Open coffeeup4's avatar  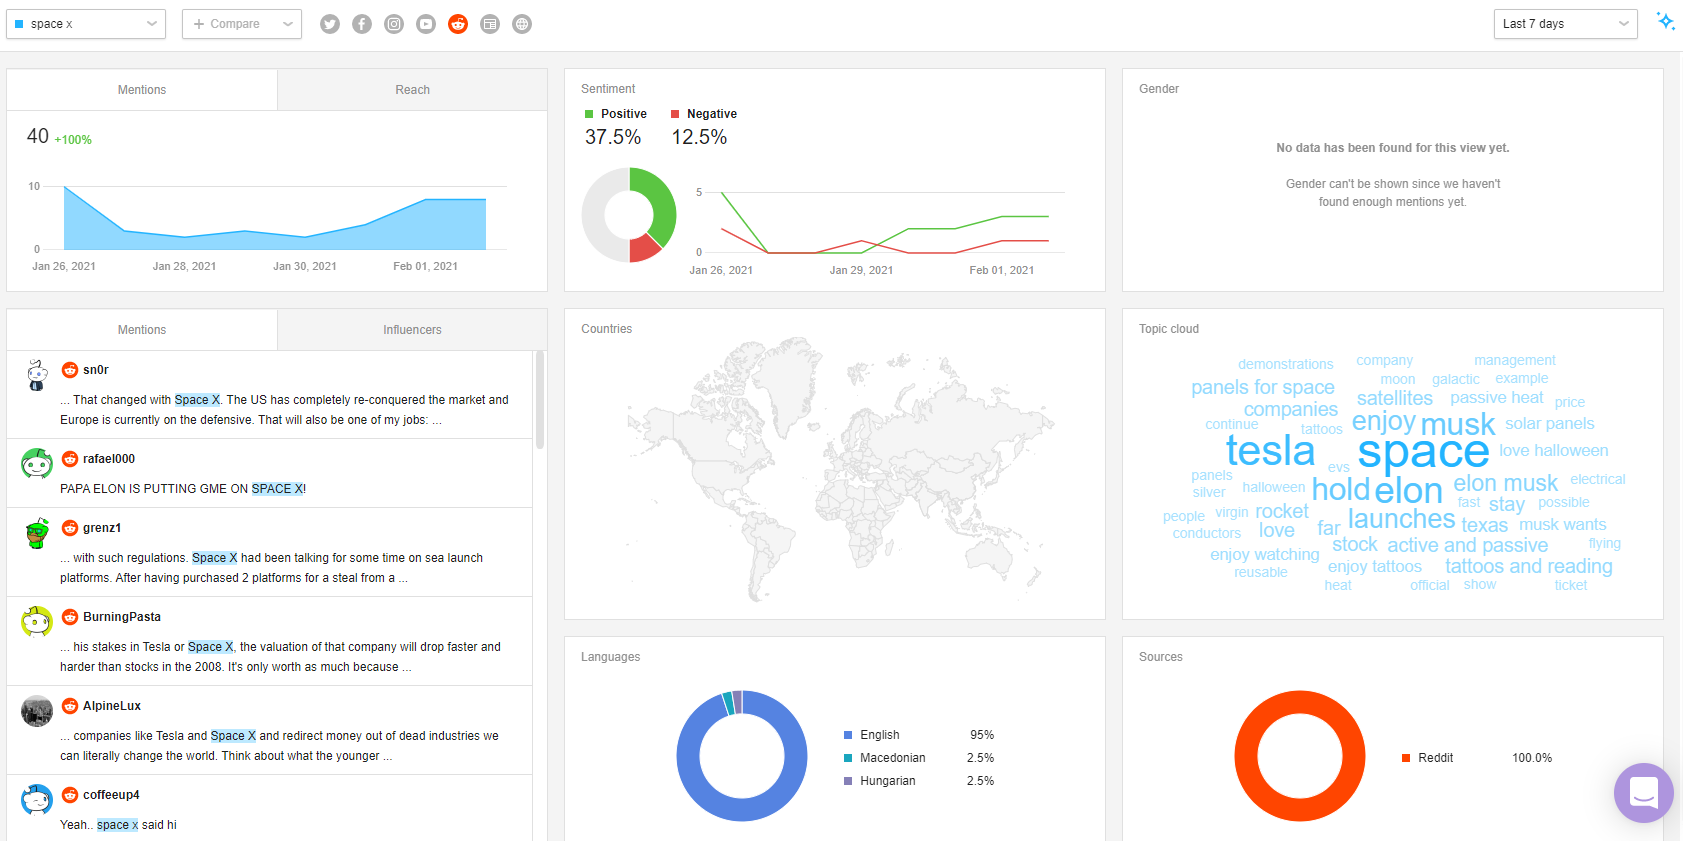click(x=37, y=800)
